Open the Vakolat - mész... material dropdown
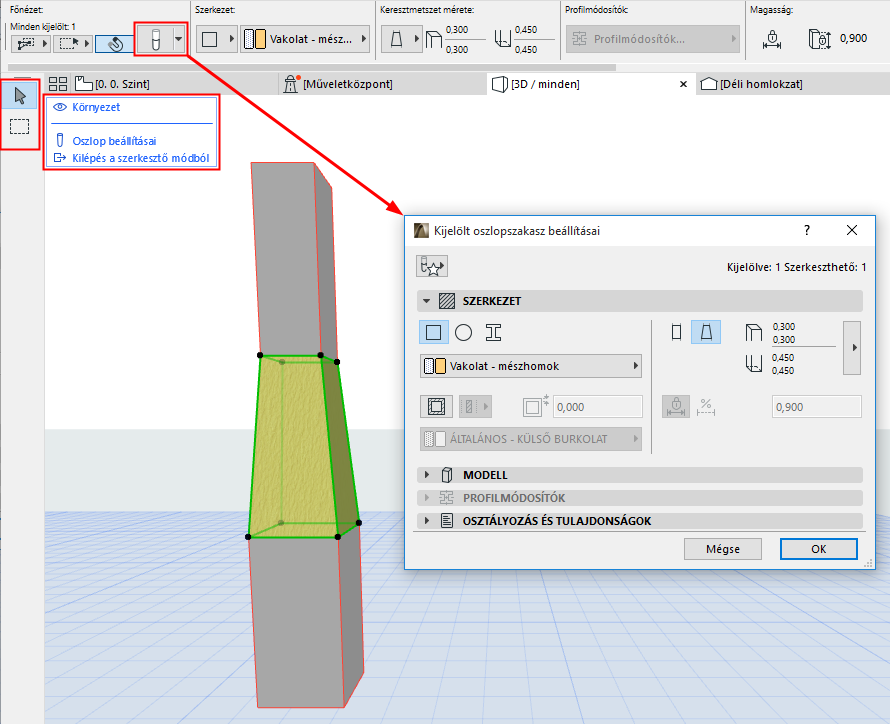890x724 pixels. tap(305, 39)
